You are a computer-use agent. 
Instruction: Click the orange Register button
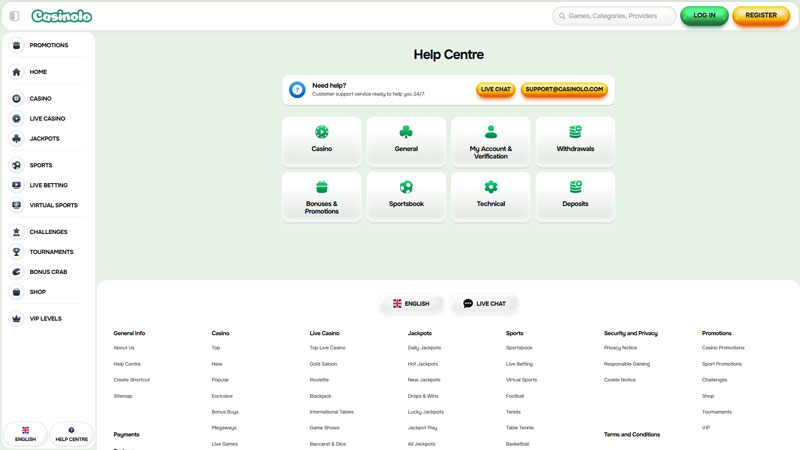[x=761, y=15]
